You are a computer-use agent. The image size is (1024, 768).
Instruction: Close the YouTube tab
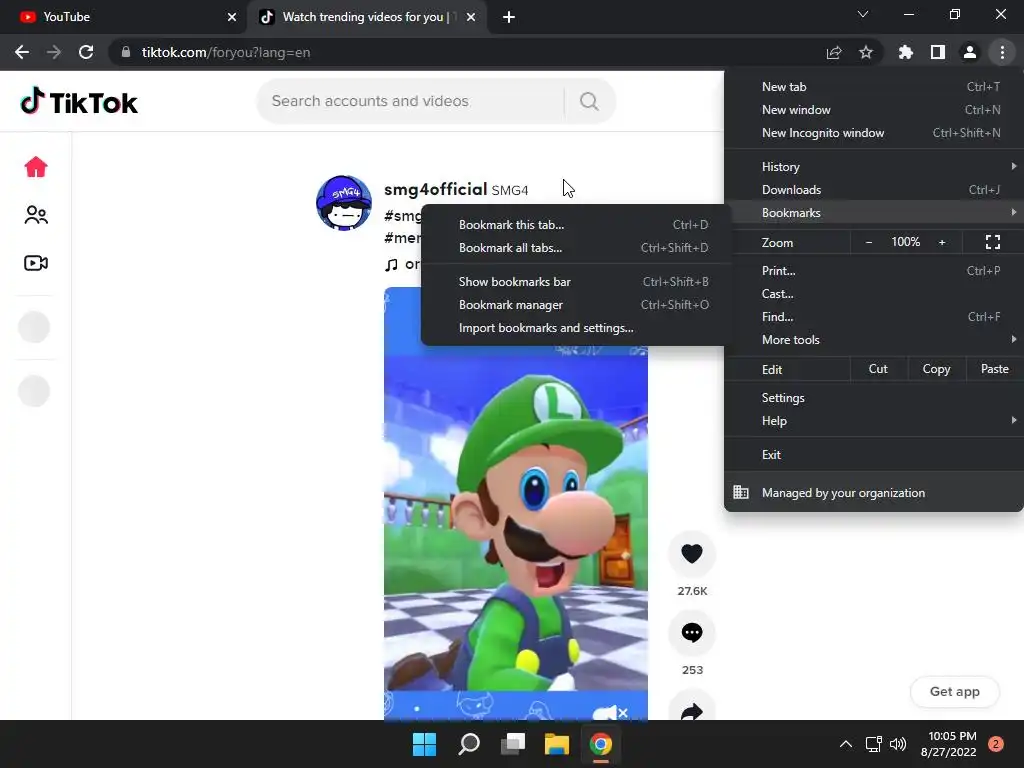(232, 17)
